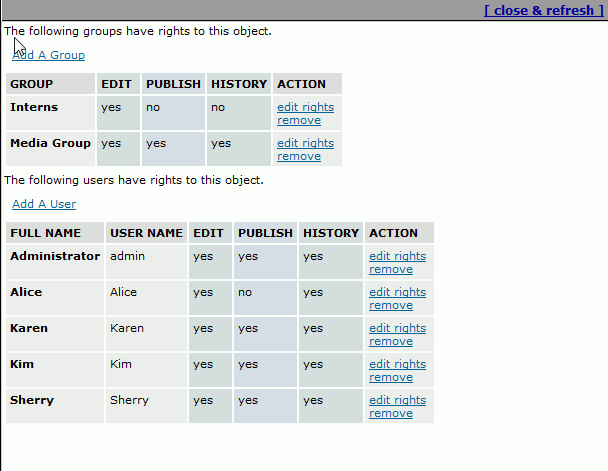Edit rights for Media Group

click(306, 143)
